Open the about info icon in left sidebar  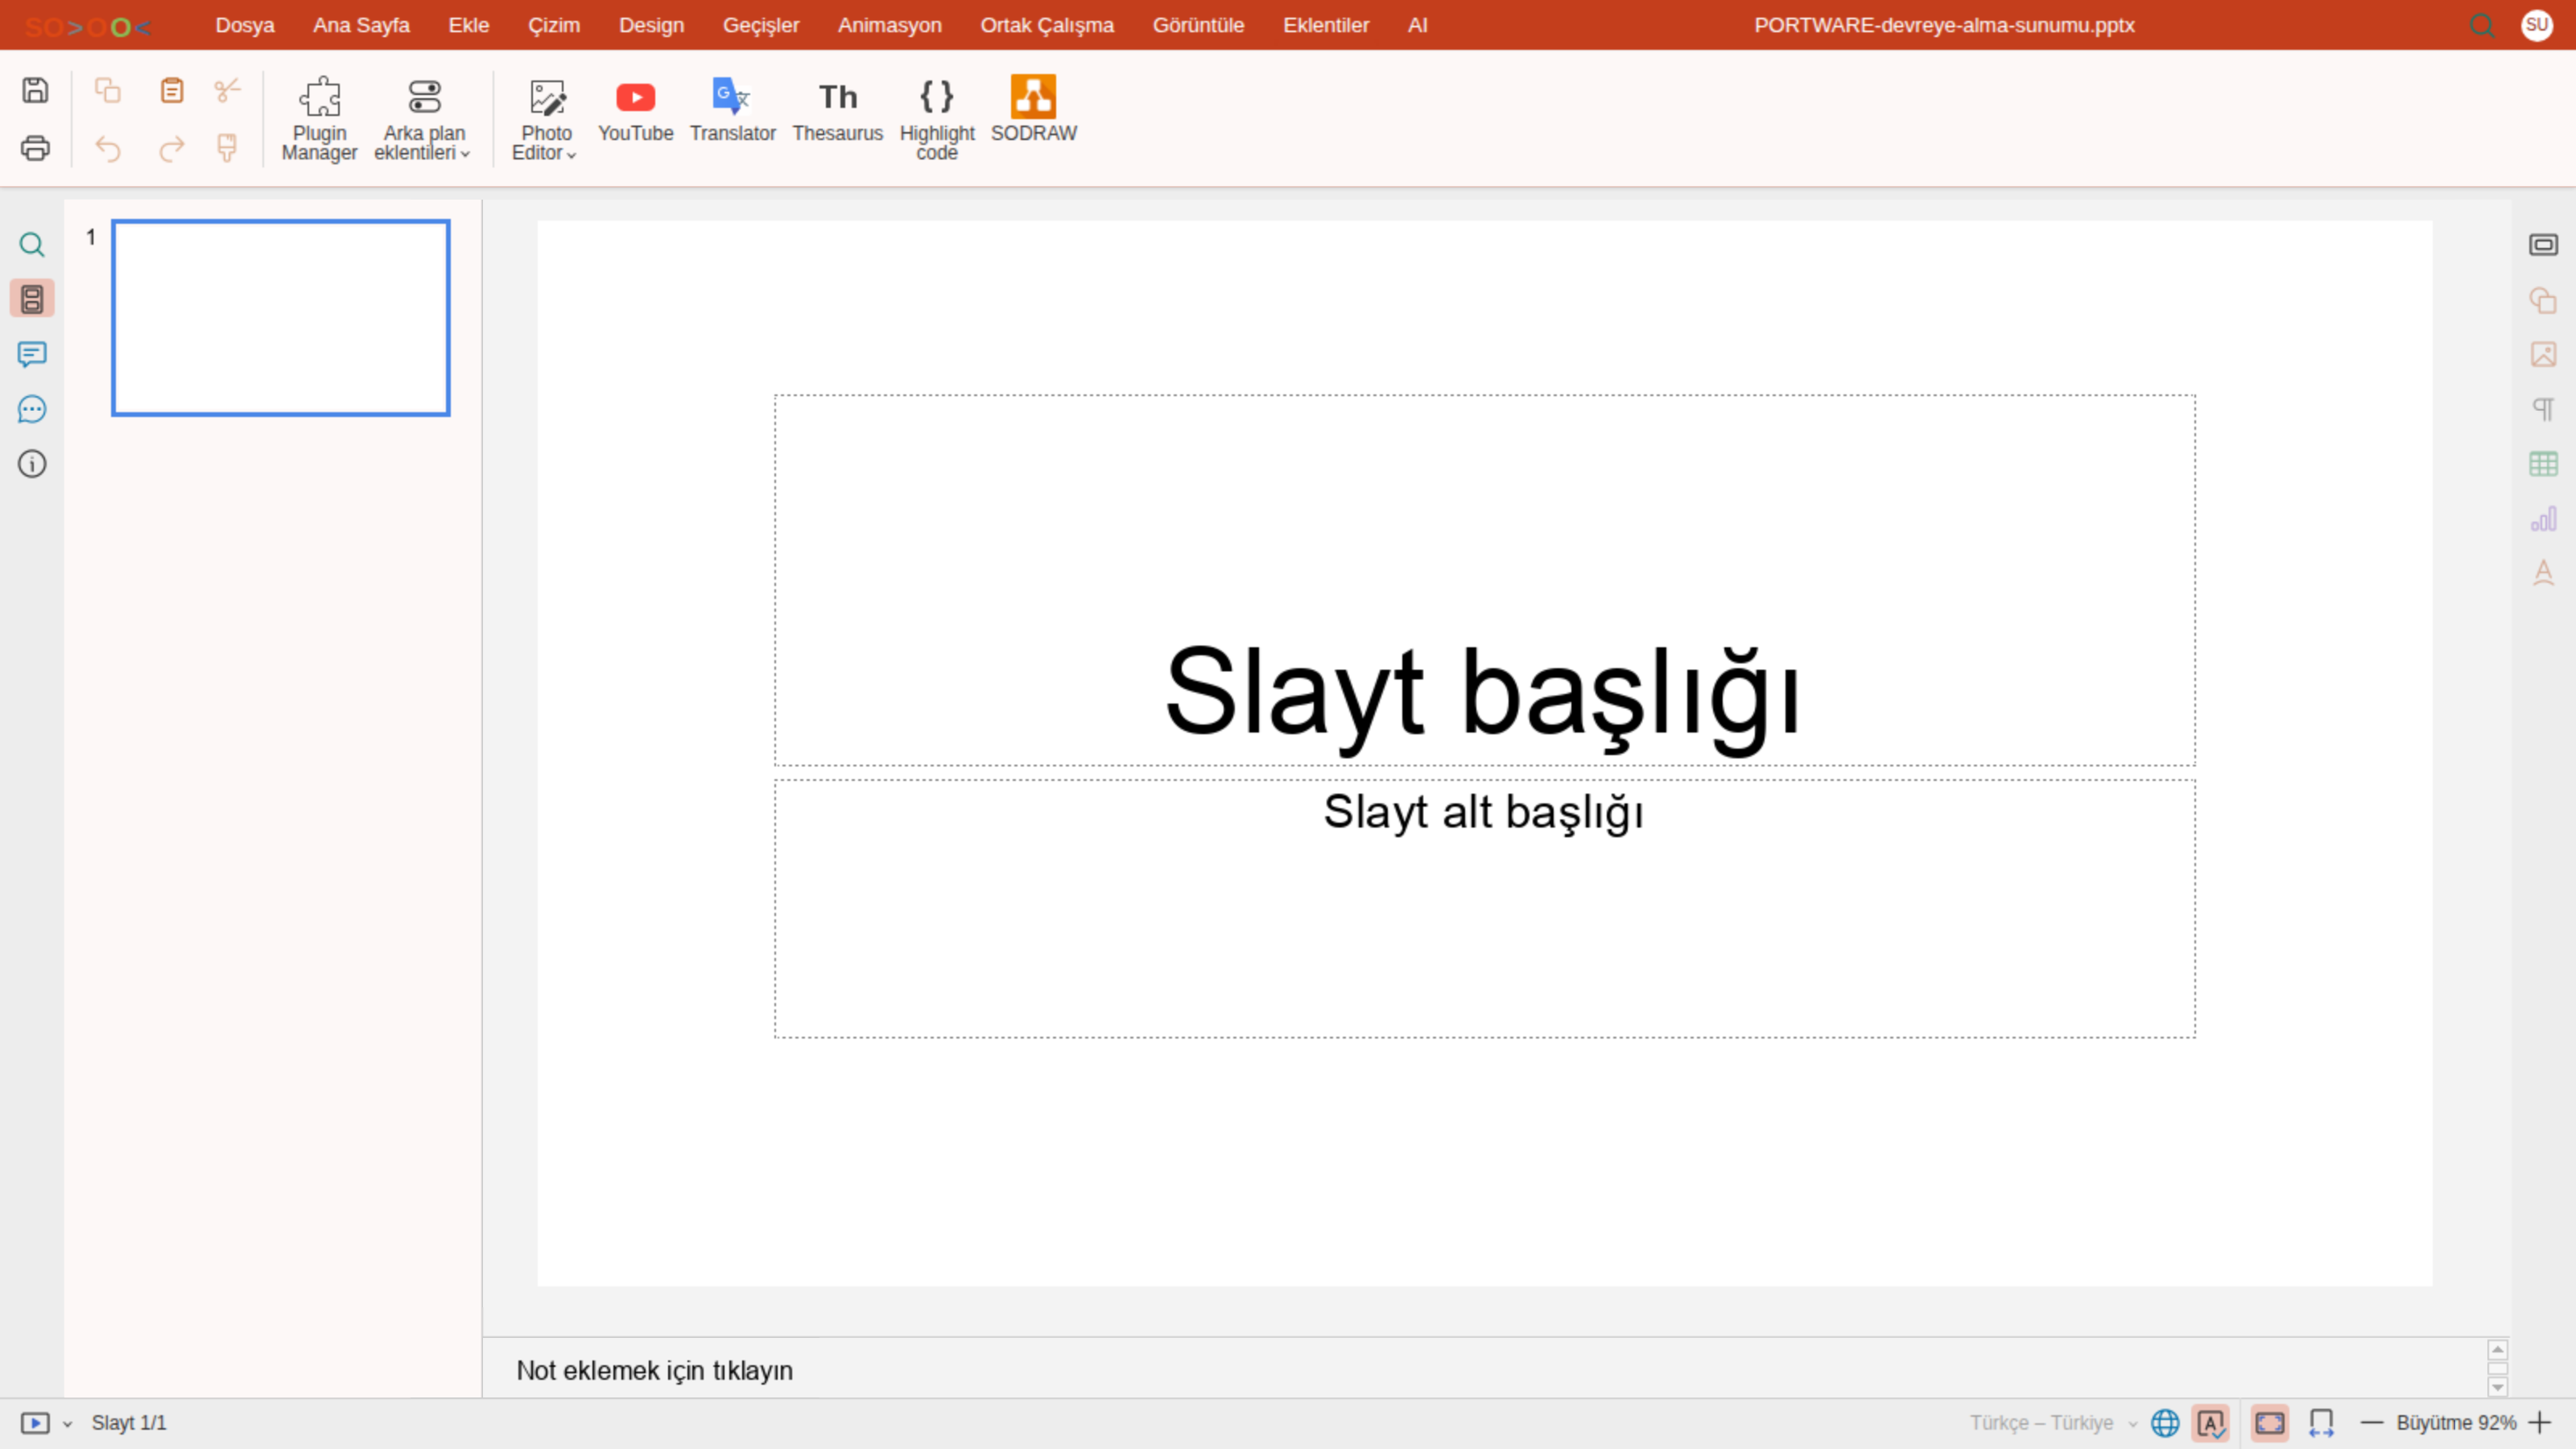32,464
